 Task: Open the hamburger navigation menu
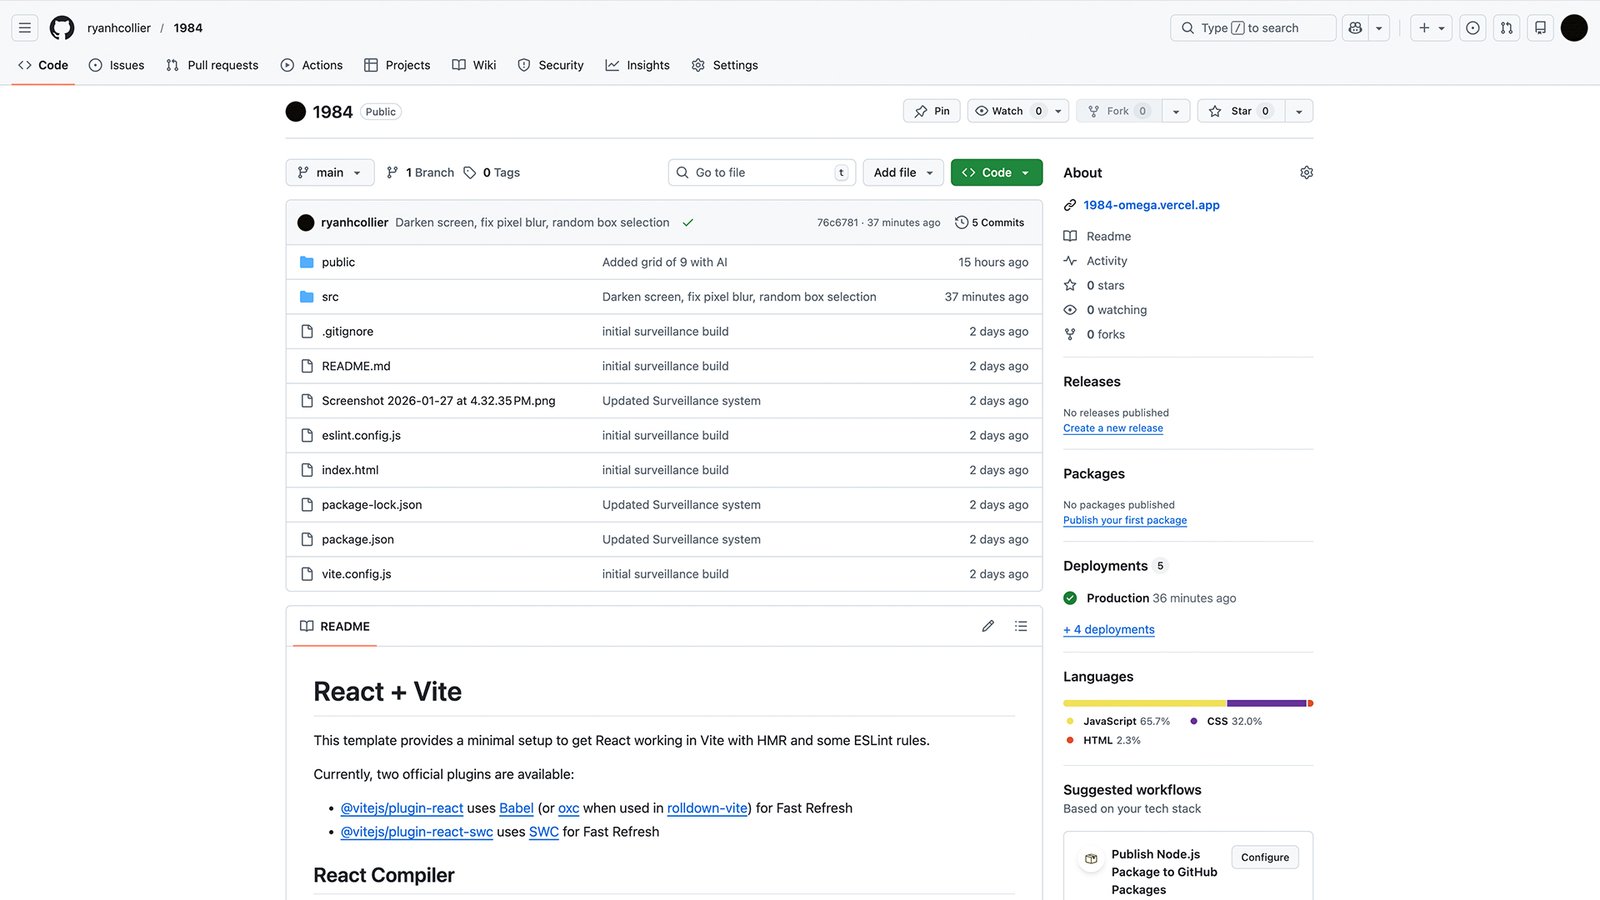25,28
